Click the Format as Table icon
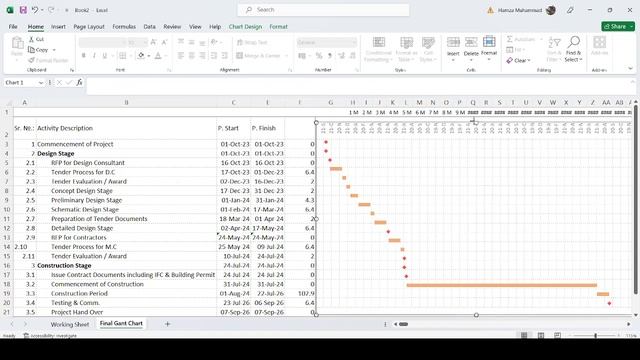640x360 pixels. point(406,42)
